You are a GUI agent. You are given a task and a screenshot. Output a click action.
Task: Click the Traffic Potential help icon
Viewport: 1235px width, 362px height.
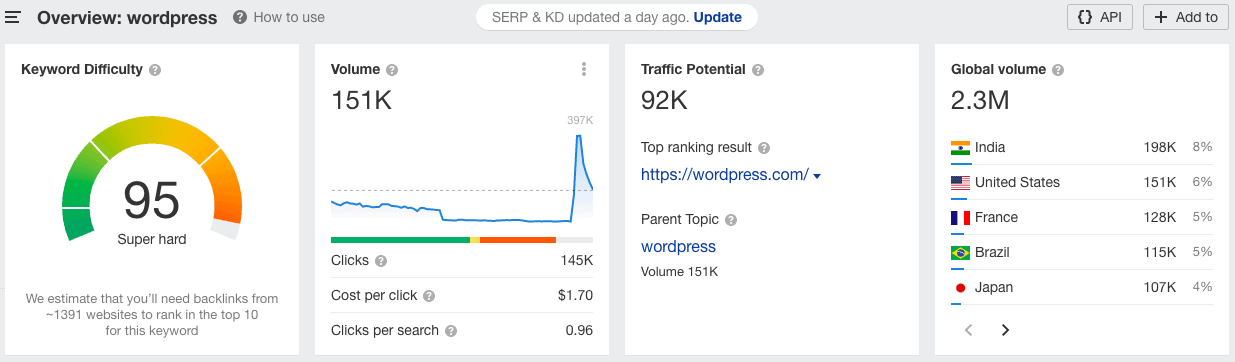pos(758,70)
